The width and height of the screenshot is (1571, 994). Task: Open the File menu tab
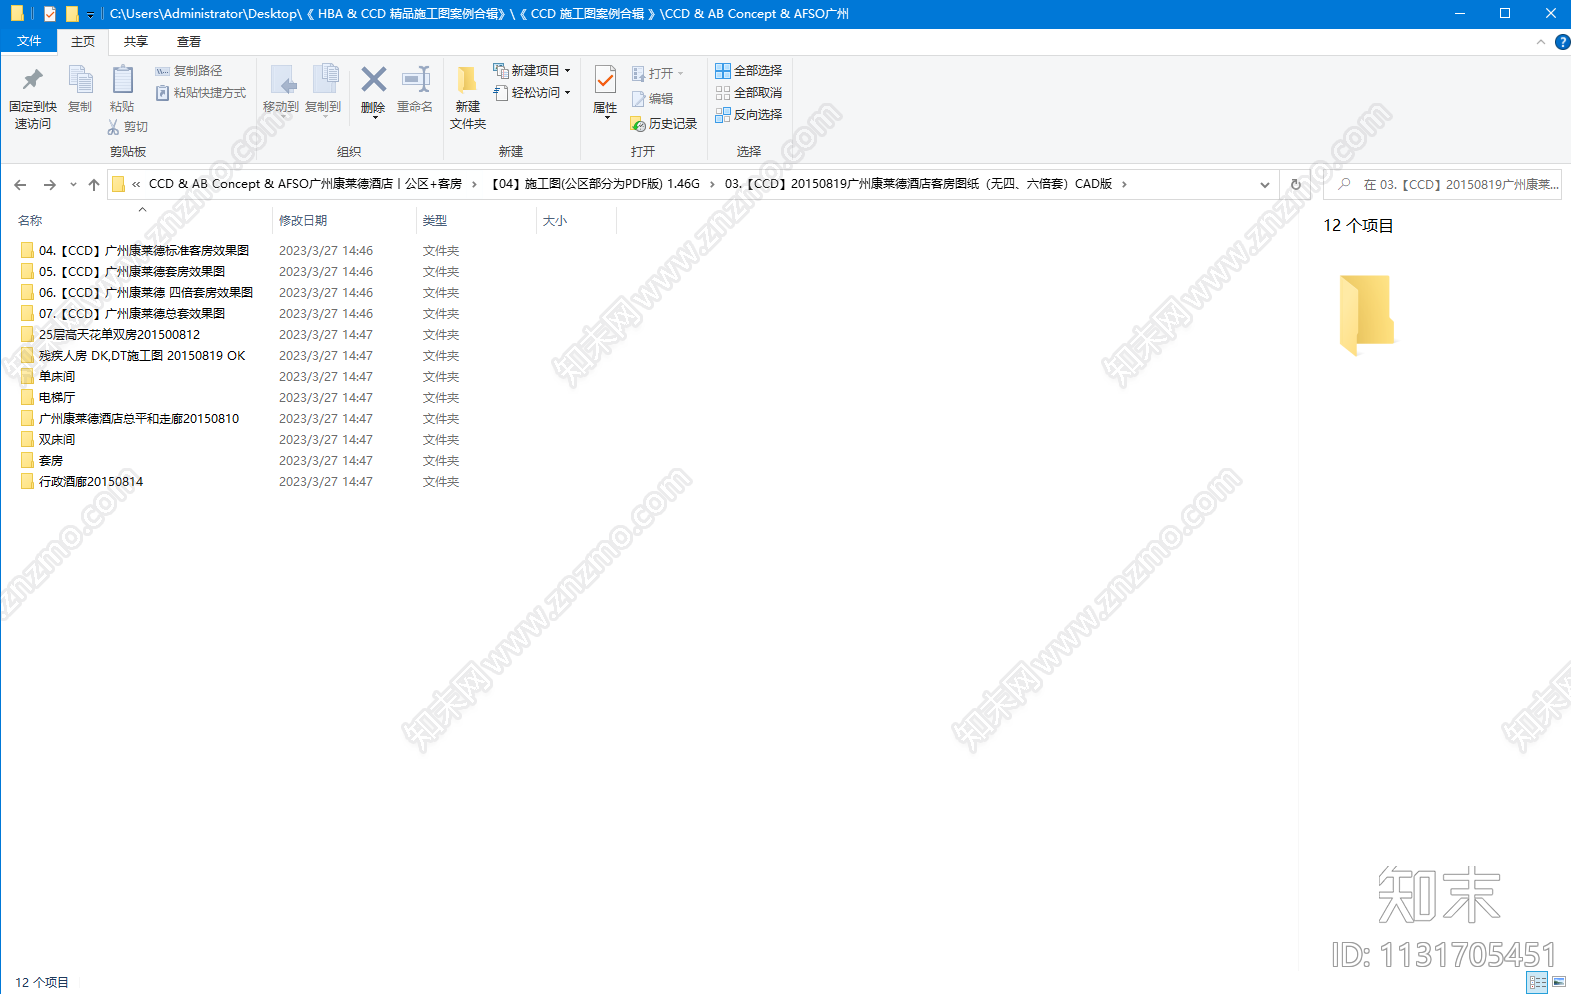(x=29, y=41)
